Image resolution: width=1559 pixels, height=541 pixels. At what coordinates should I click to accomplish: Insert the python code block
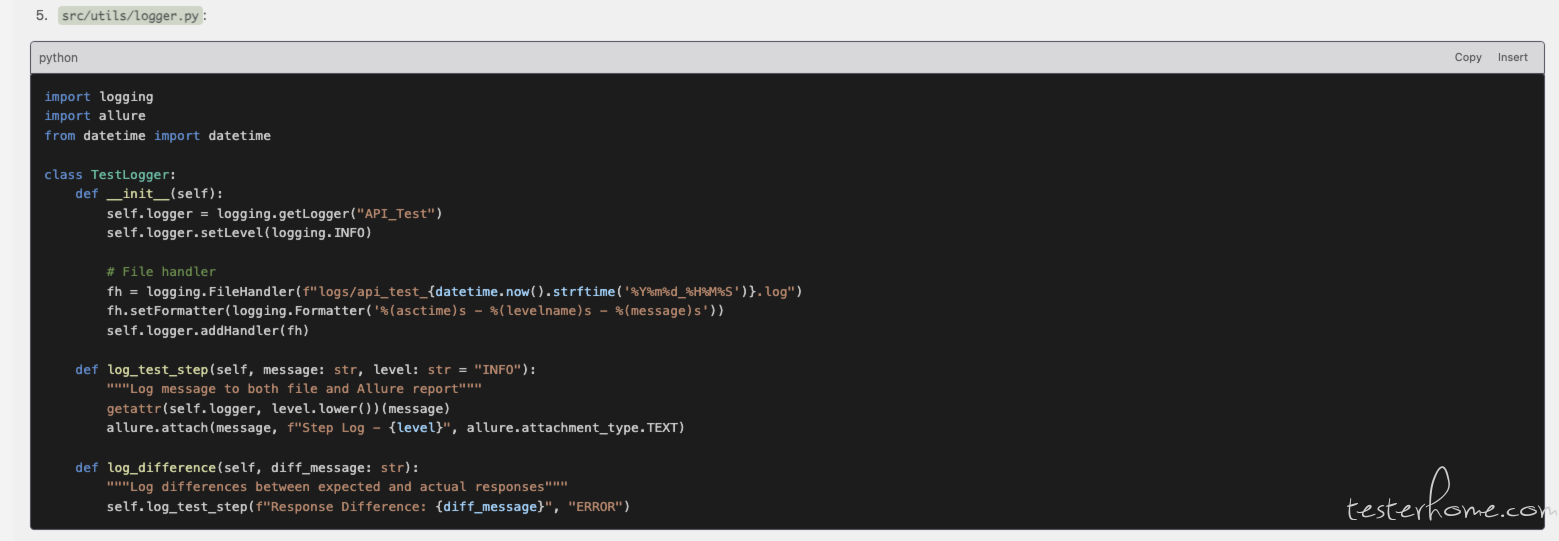point(1512,57)
